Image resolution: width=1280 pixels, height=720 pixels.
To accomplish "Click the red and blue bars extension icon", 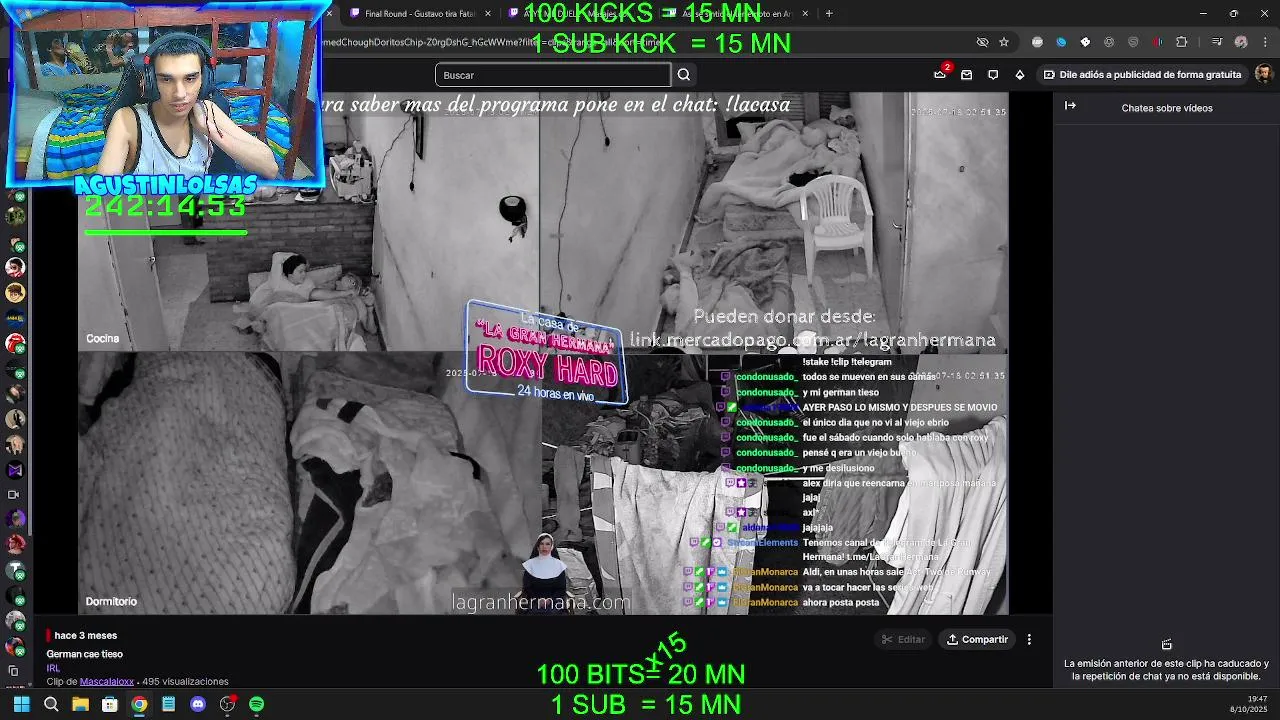I will pos(1157,42).
